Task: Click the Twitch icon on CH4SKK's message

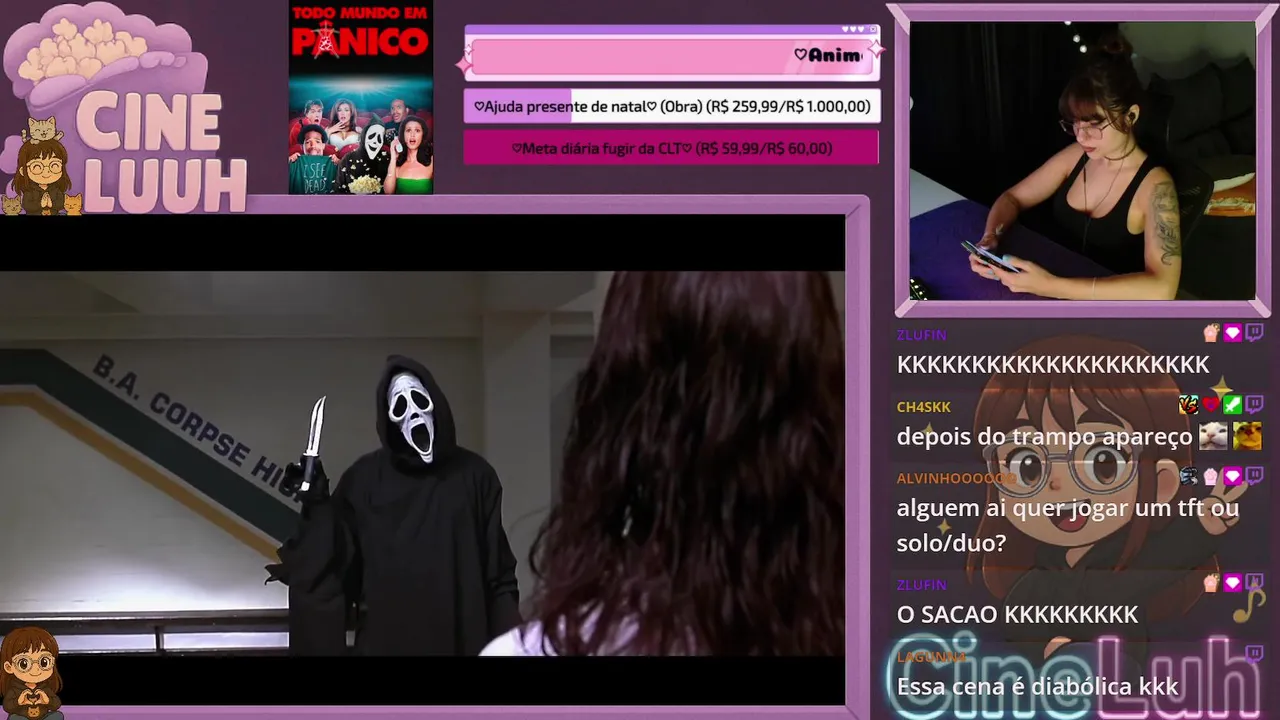Action: coord(1254,405)
